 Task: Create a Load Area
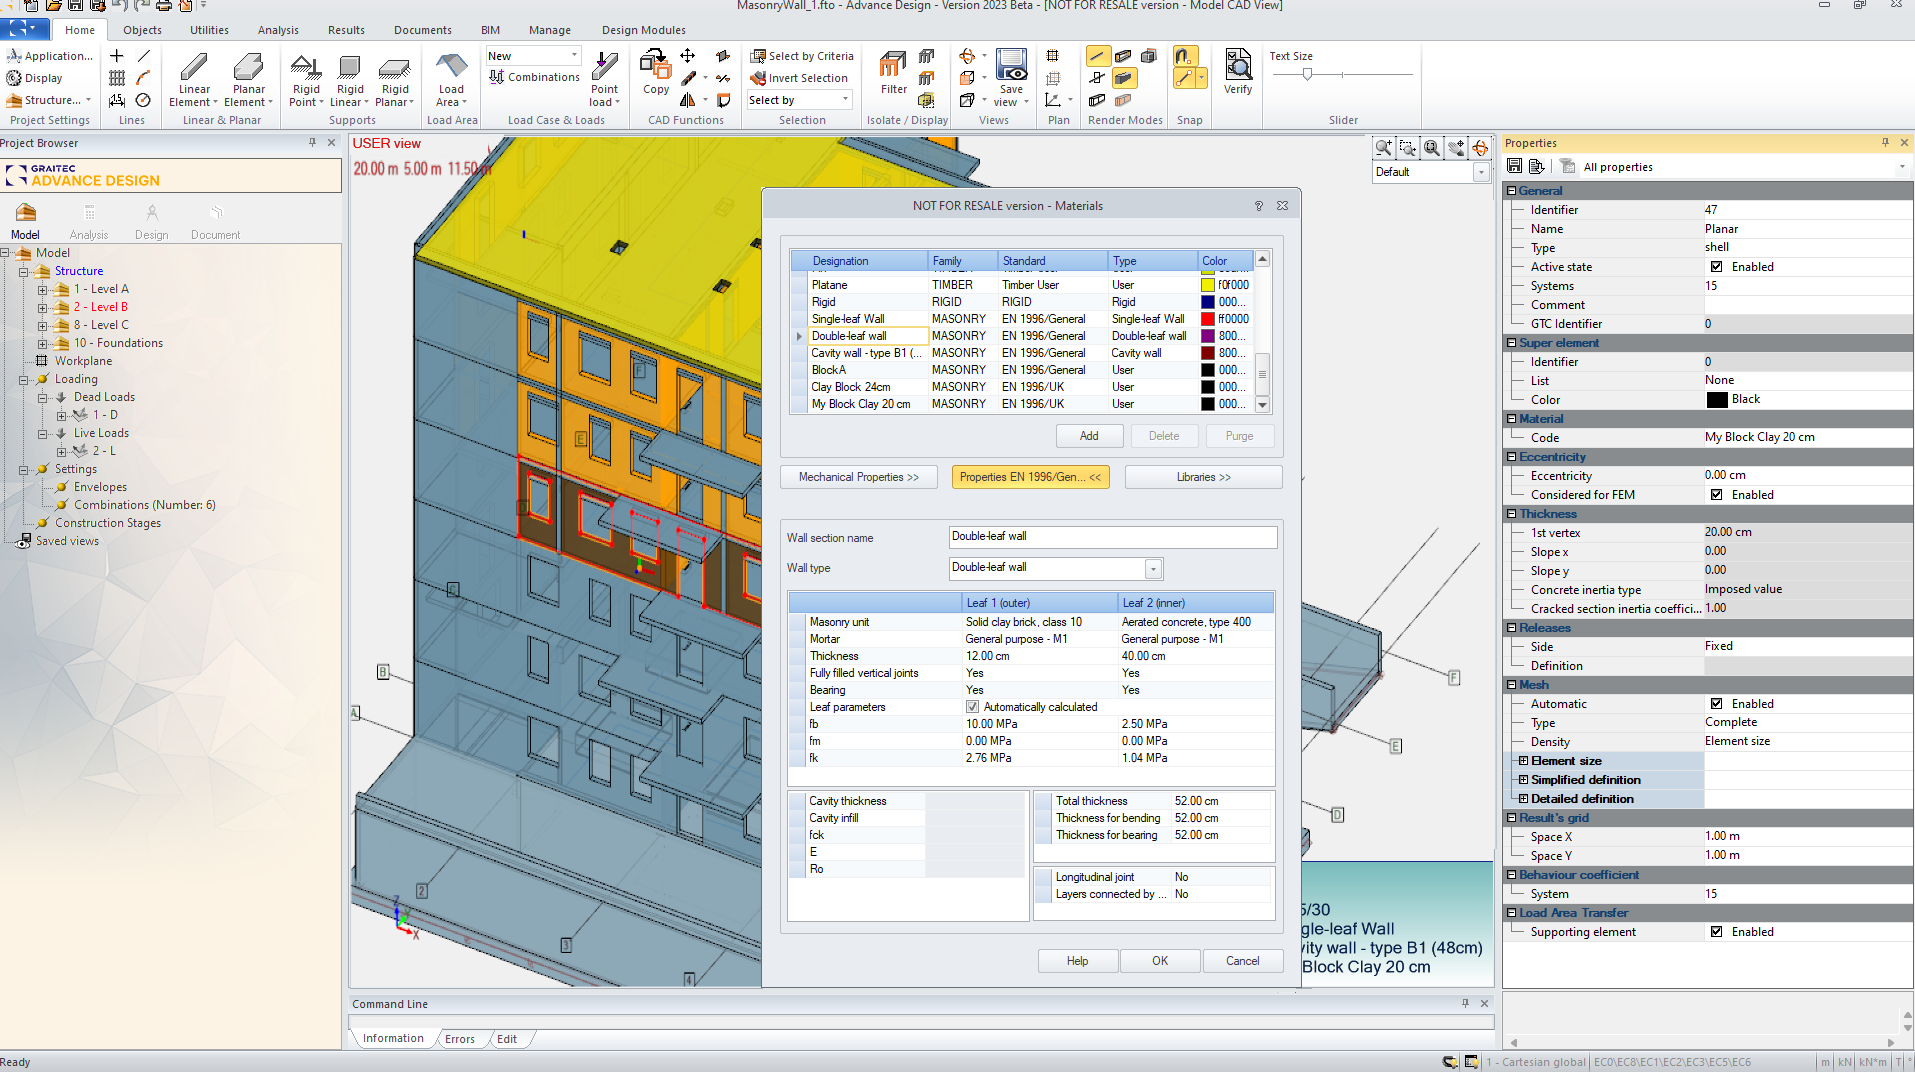point(452,79)
